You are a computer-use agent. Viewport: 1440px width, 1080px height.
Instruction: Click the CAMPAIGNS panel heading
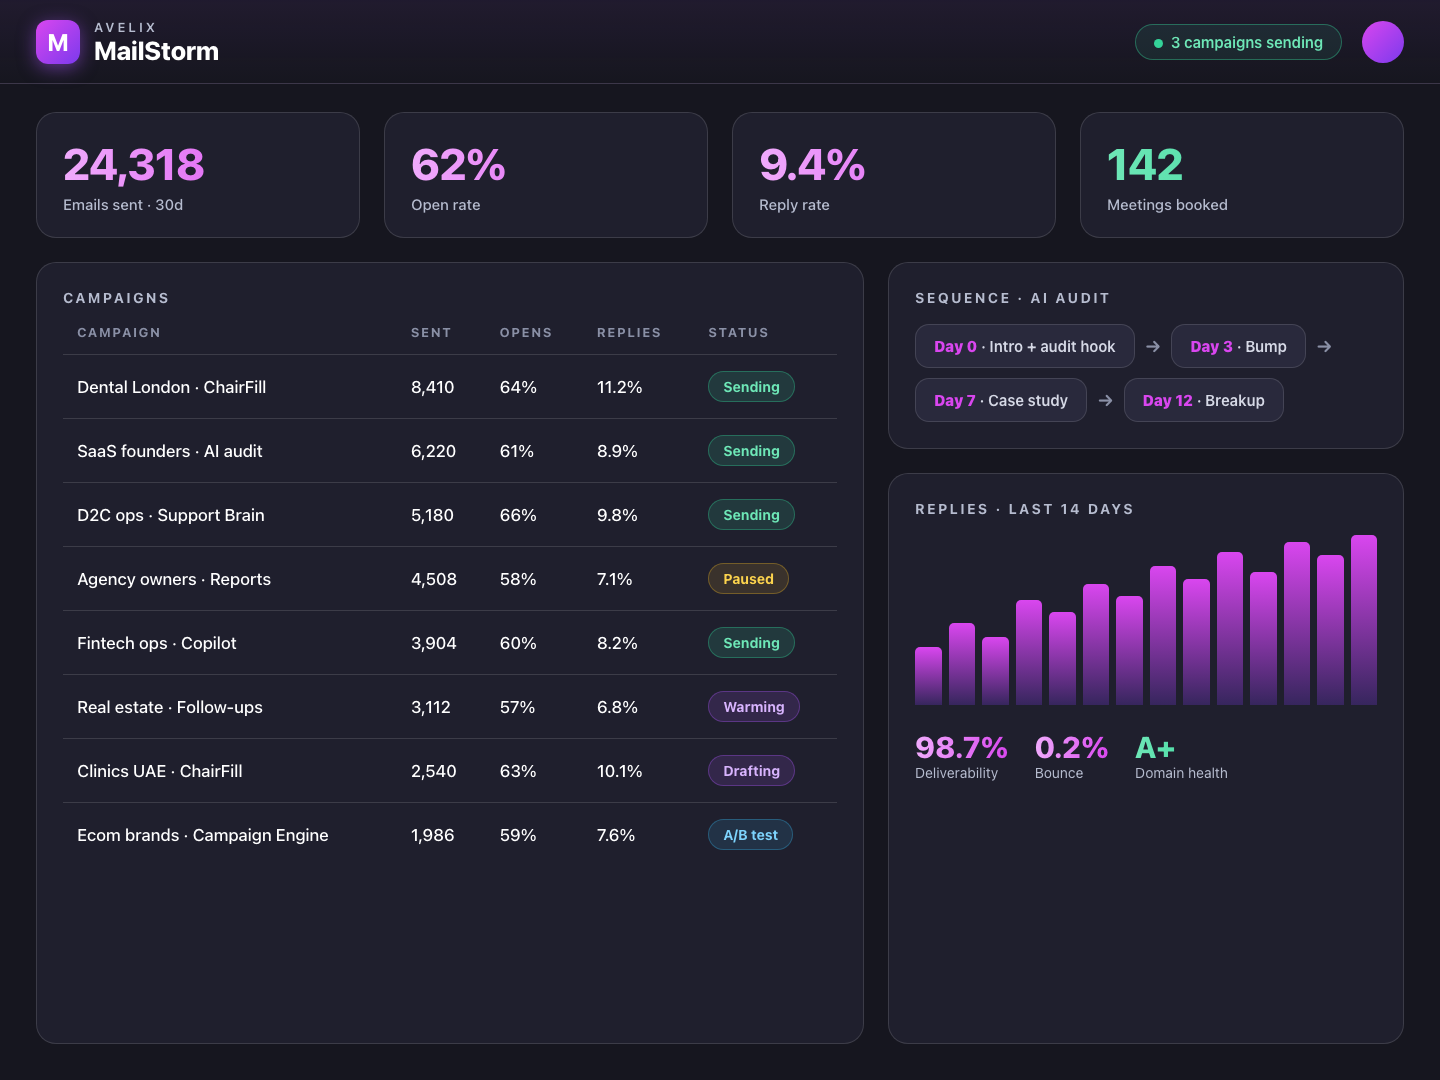(x=116, y=298)
